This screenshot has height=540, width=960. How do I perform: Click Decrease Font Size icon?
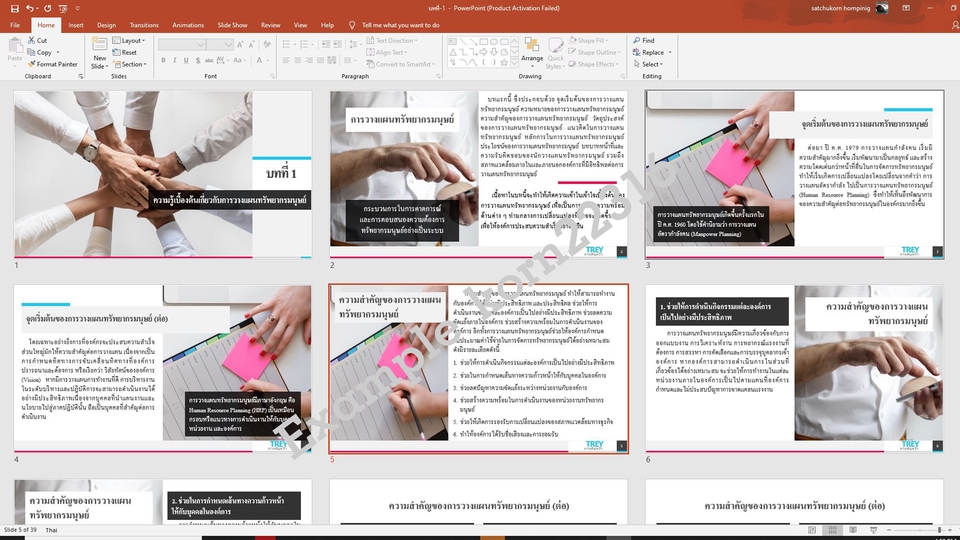point(252,45)
